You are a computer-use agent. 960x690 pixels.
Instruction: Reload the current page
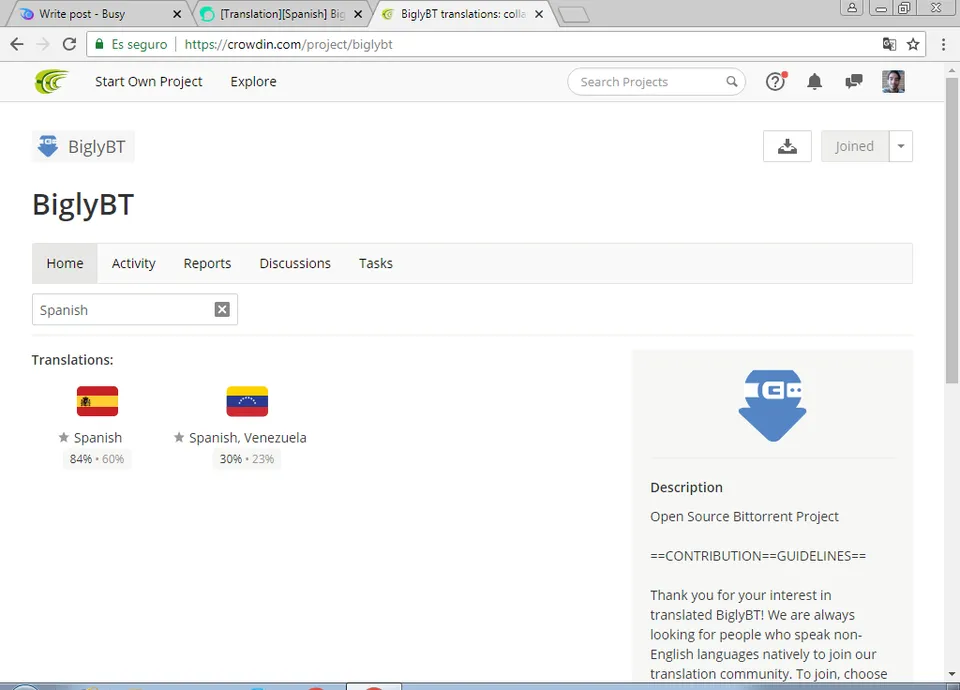click(x=69, y=44)
